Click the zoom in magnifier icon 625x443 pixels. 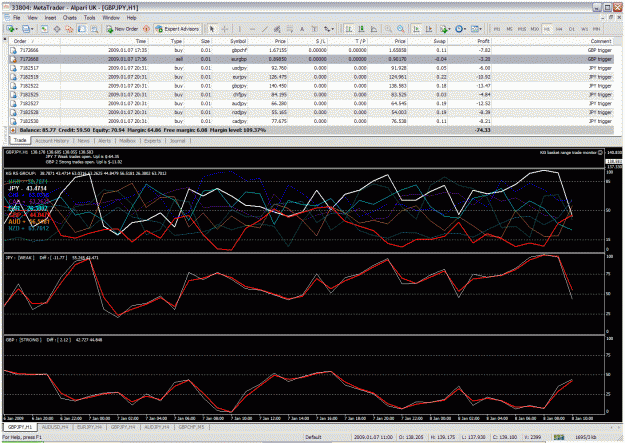coord(388,29)
